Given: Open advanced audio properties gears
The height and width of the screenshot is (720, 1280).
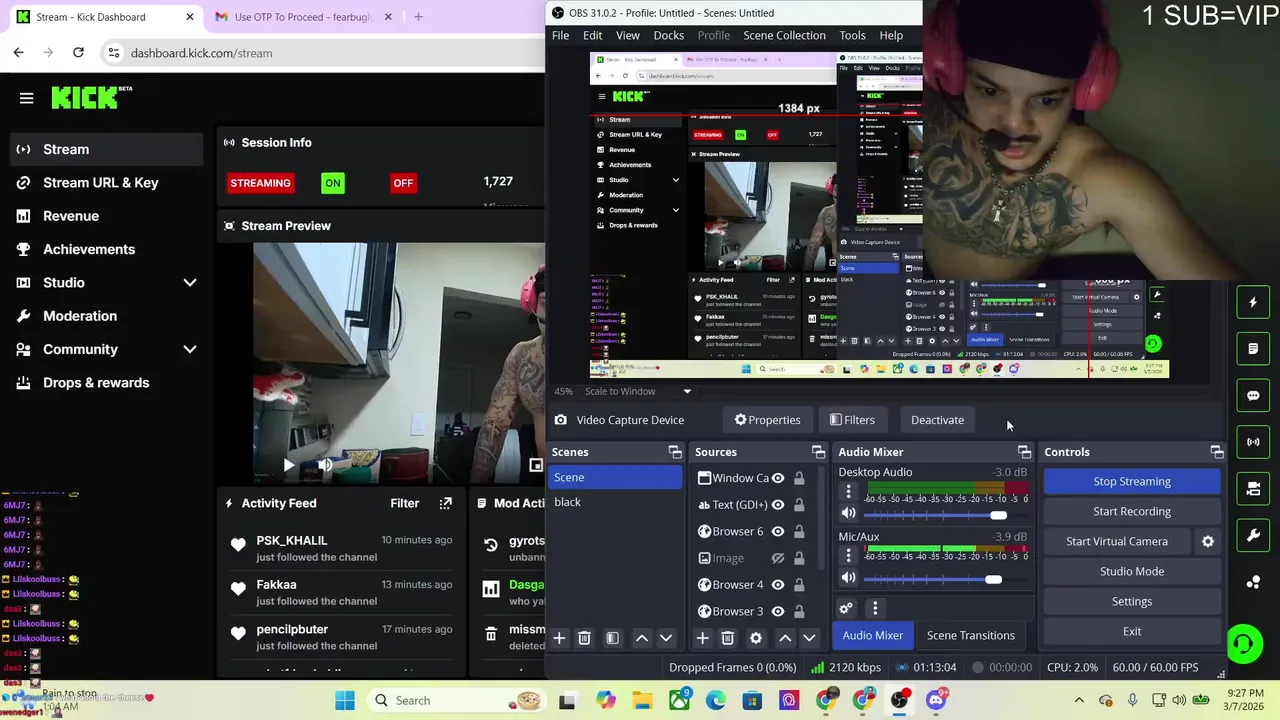Looking at the screenshot, I should coord(846,608).
